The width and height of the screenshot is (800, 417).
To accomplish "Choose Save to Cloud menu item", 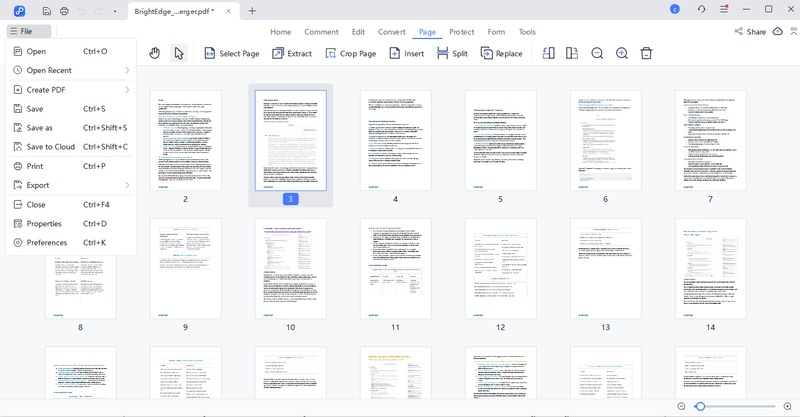I will (71, 147).
